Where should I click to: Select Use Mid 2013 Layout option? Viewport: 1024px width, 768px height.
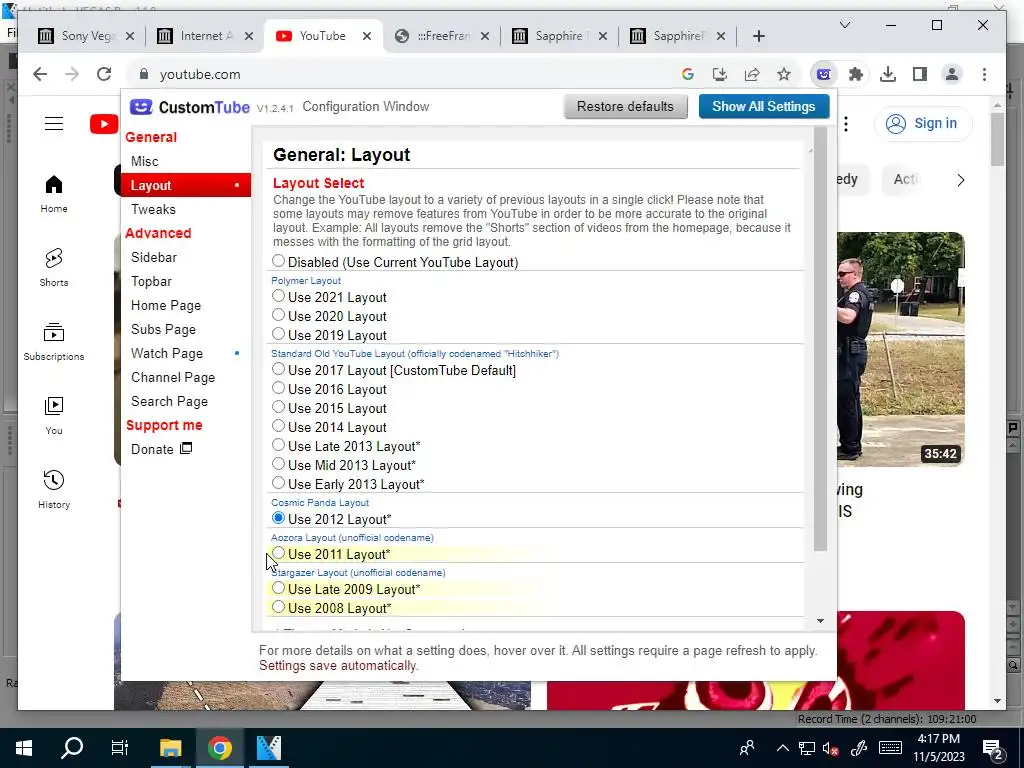279,464
